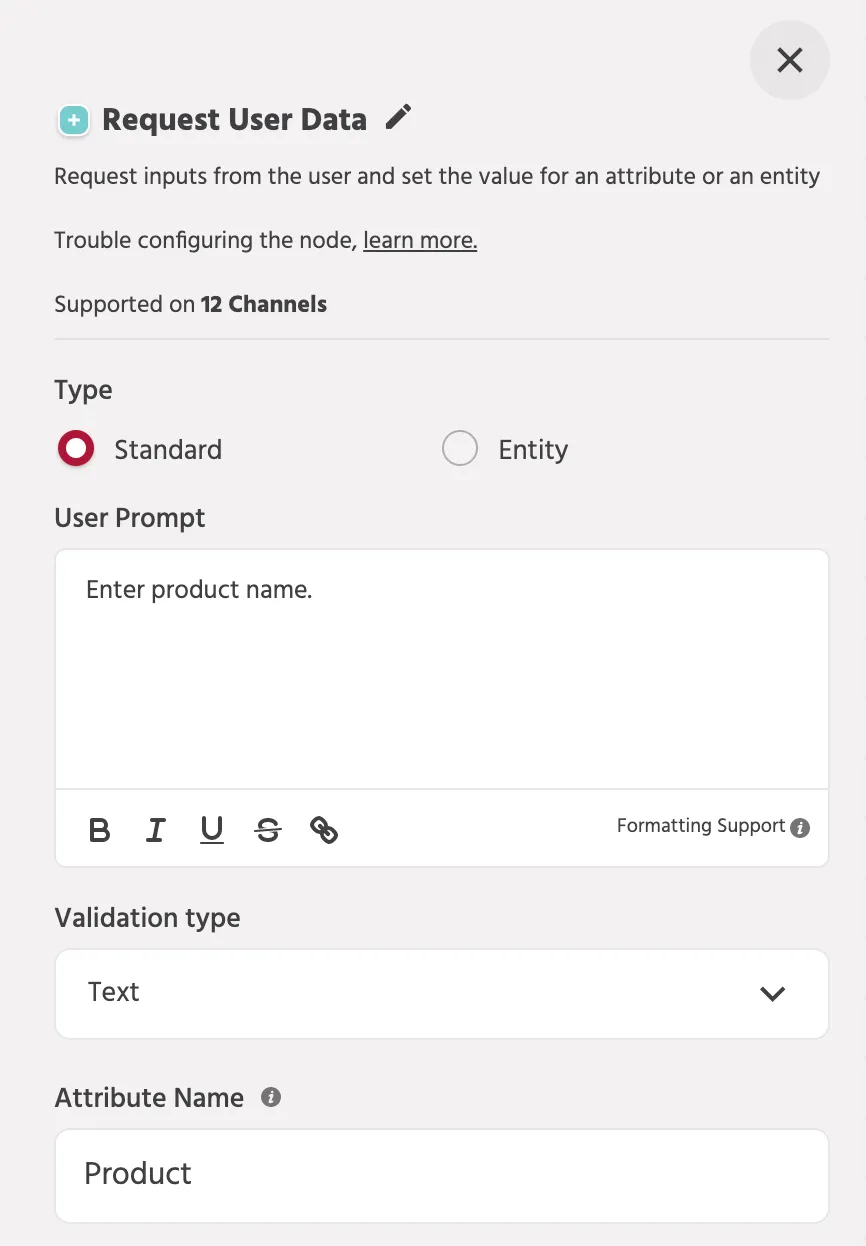The image size is (866, 1246).
Task: Open the learn more link
Action: pyautogui.click(x=420, y=241)
